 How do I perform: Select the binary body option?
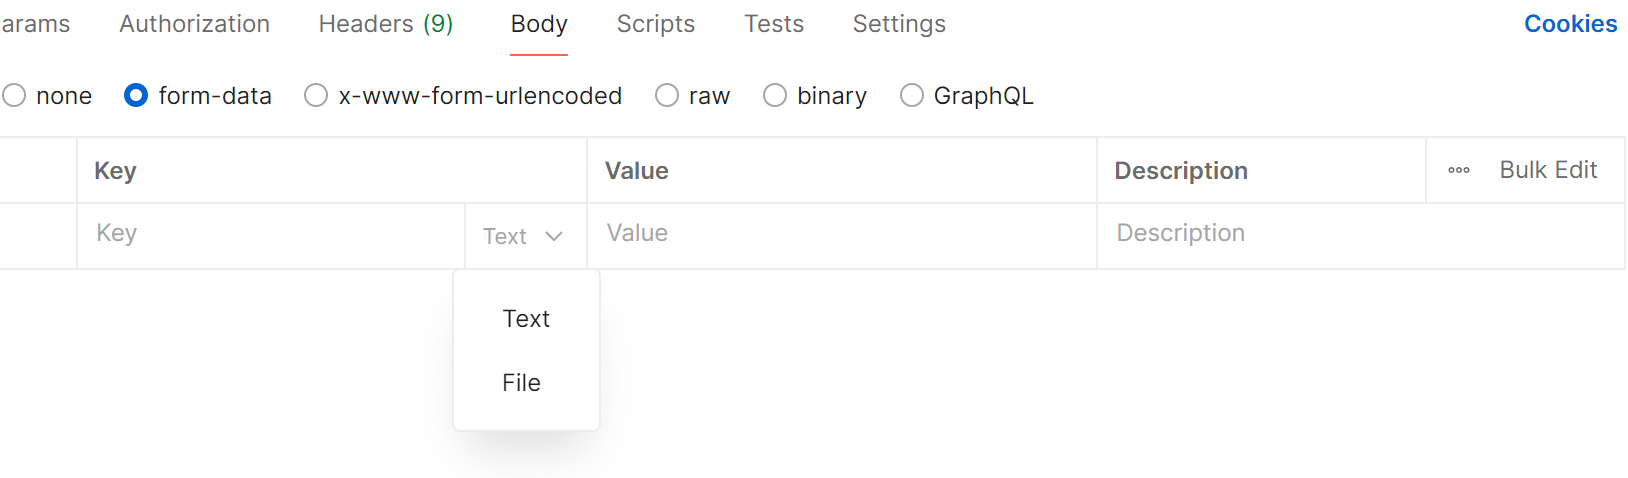click(775, 96)
